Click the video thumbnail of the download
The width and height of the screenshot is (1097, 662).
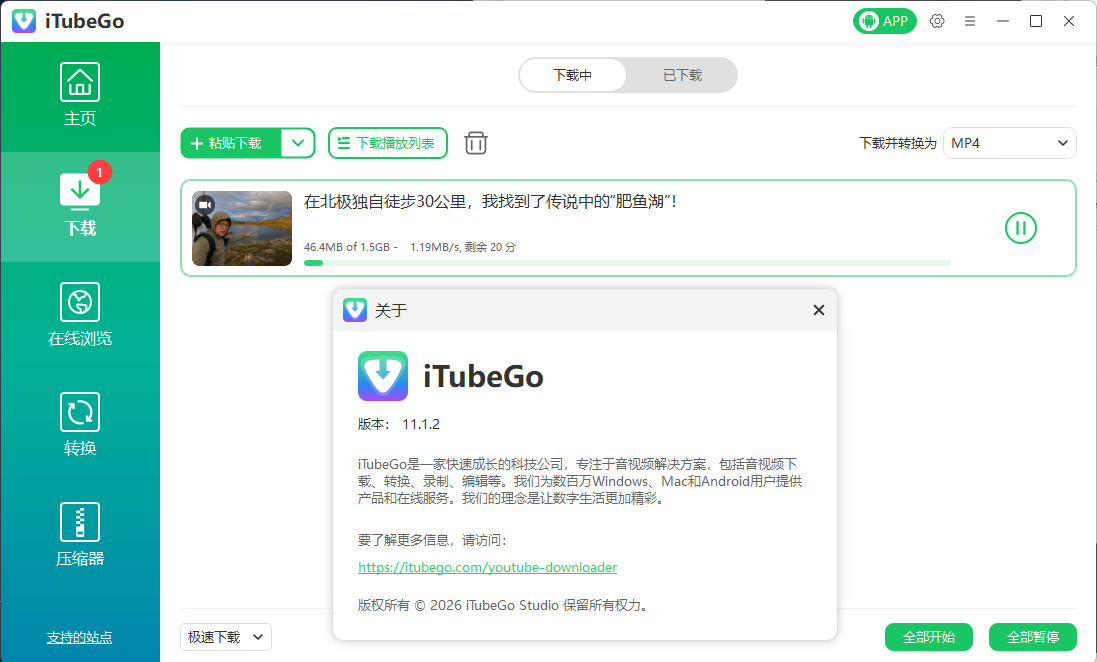242,228
